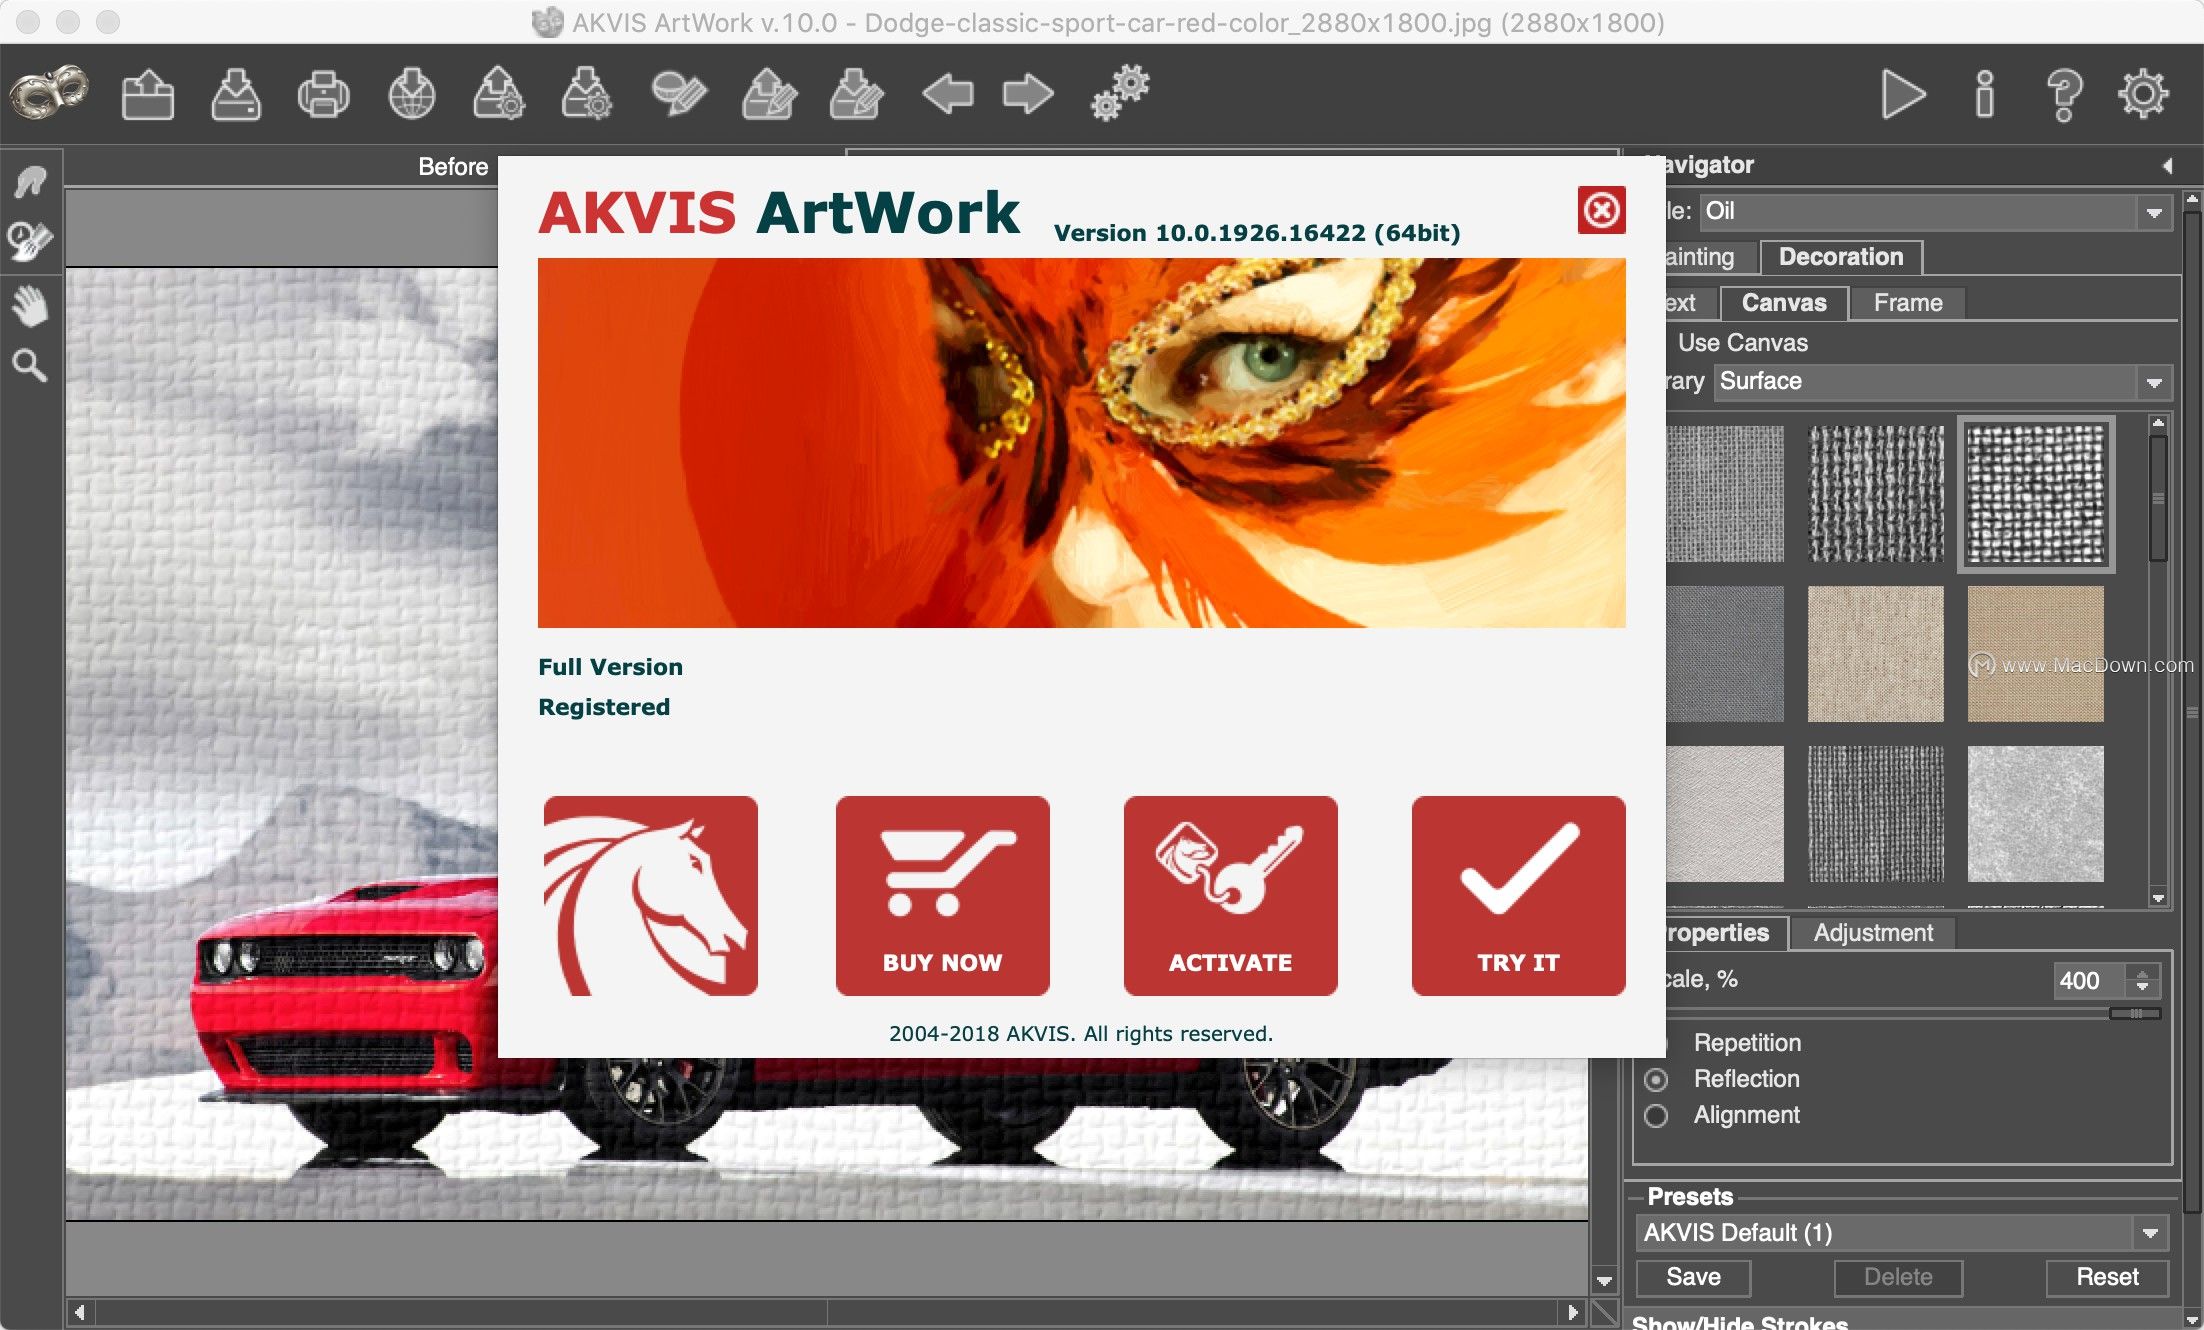Click the TRY IT button

pos(1518,896)
